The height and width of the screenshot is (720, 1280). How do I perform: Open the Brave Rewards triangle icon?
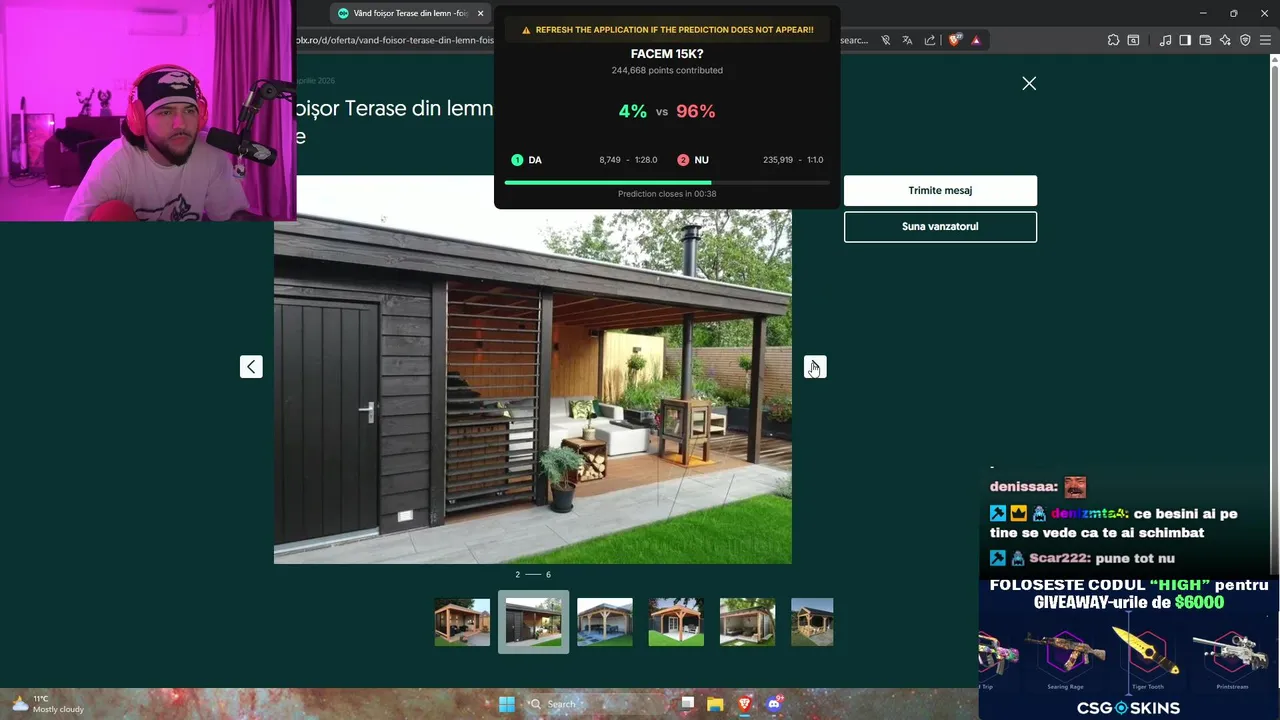click(x=976, y=40)
